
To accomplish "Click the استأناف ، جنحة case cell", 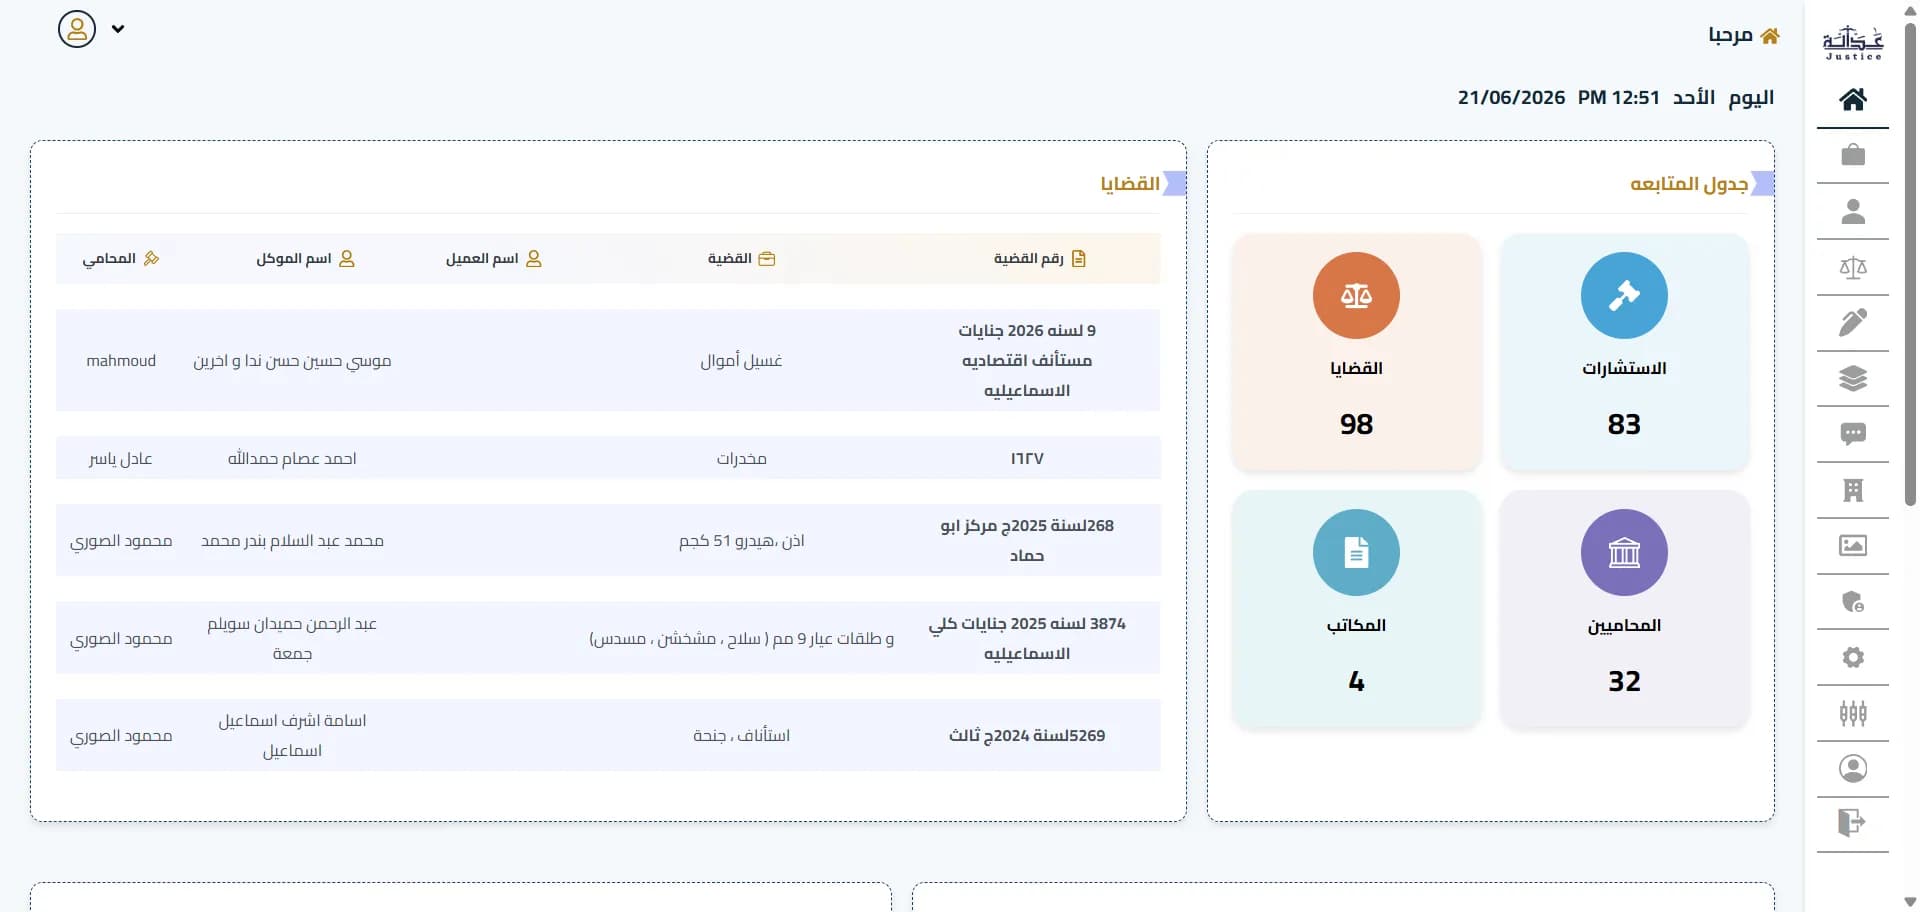I will [741, 735].
